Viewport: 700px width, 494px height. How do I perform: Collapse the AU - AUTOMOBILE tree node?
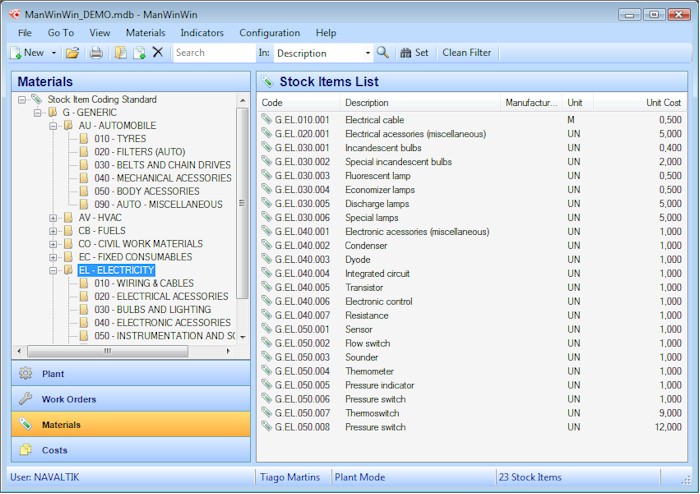point(53,126)
